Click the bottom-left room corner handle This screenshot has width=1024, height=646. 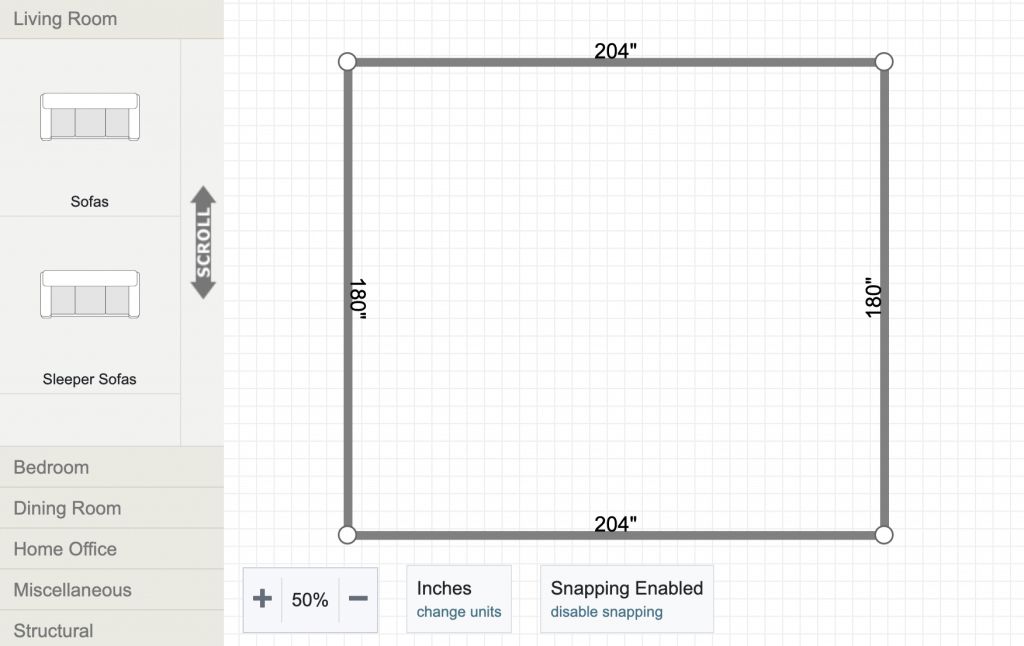pos(347,535)
